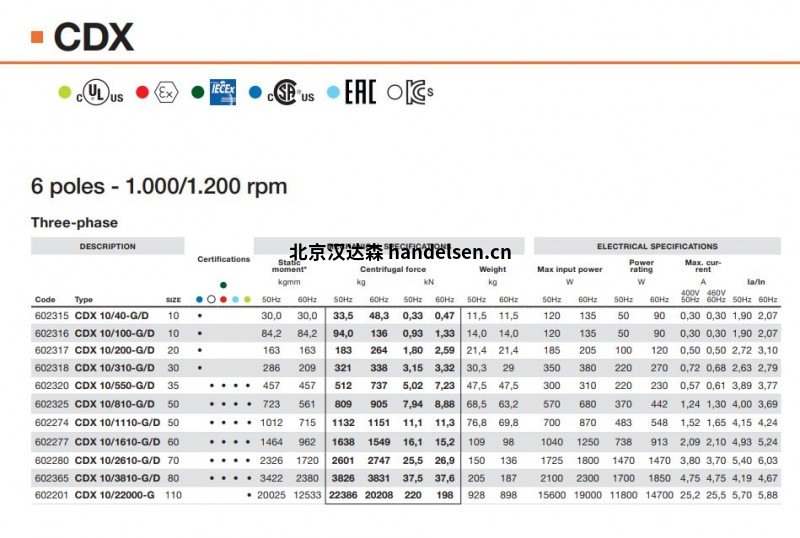Click the '6 poles - 1.000/1.200 rpm' heading
The height and width of the screenshot is (538, 800).
[159, 186]
